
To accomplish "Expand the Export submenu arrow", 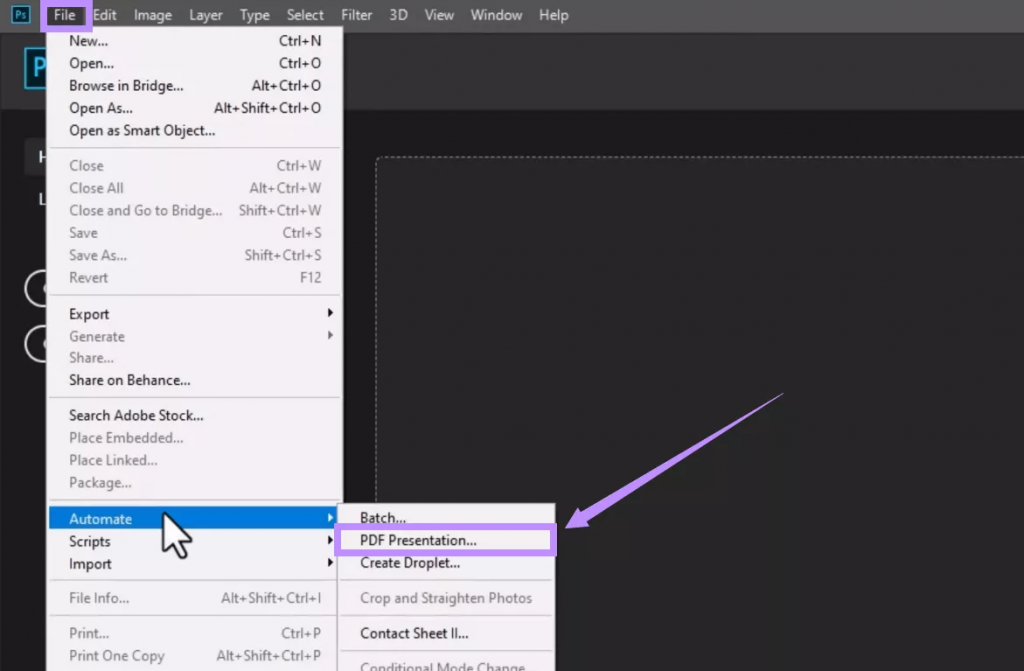I will pos(330,313).
